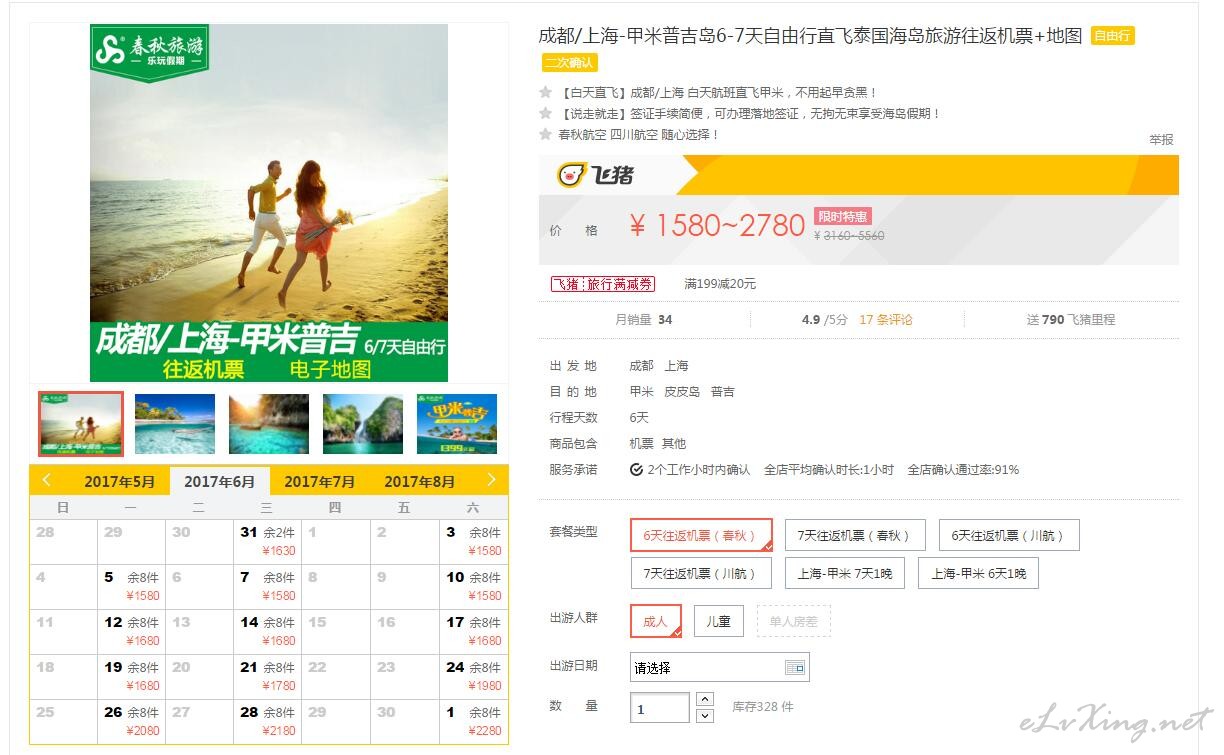Click the main product image
The height and width of the screenshot is (755, 1224).
pos(269,203)
